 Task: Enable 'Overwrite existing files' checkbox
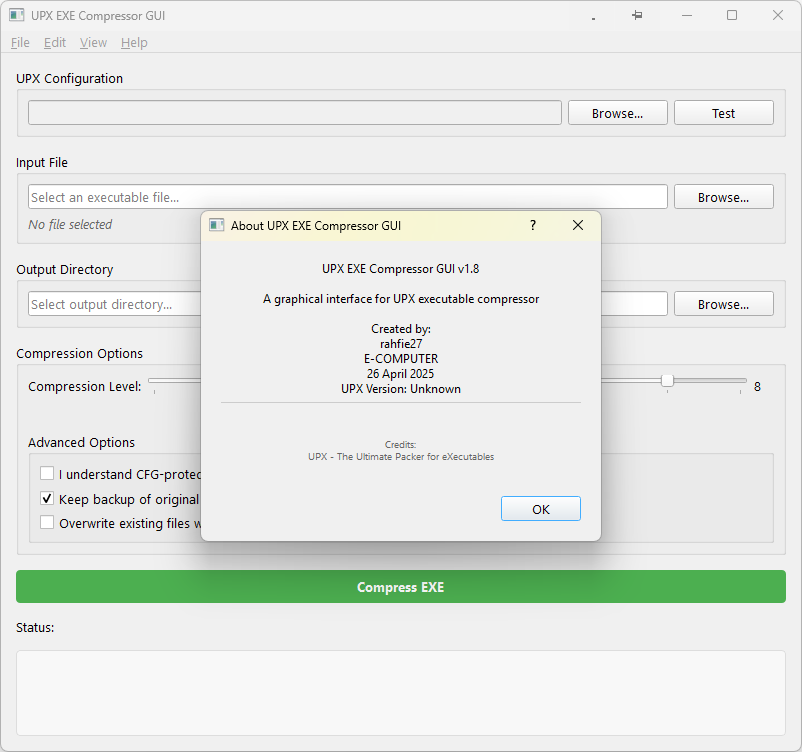coord(47,522)
